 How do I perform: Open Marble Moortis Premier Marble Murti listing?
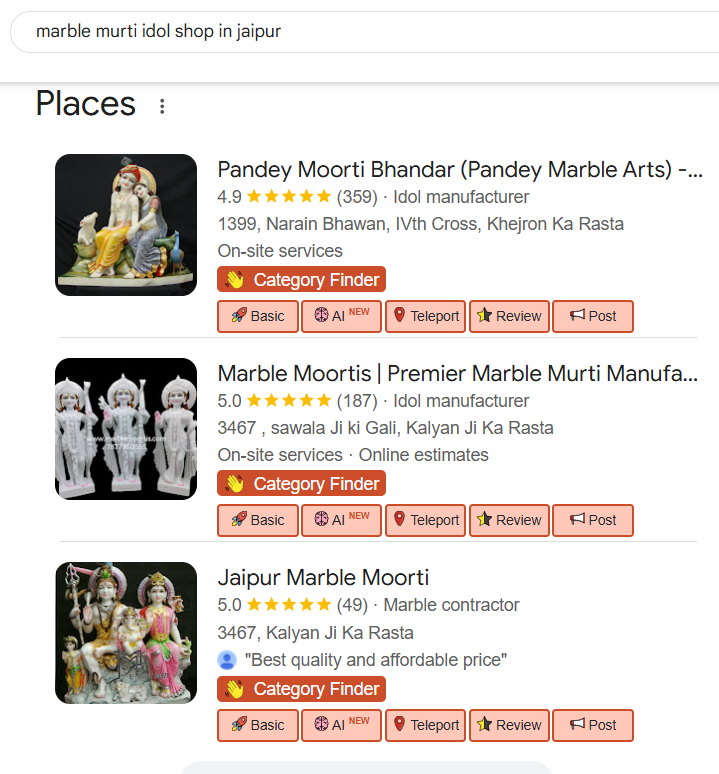click(x=457, y=374)
